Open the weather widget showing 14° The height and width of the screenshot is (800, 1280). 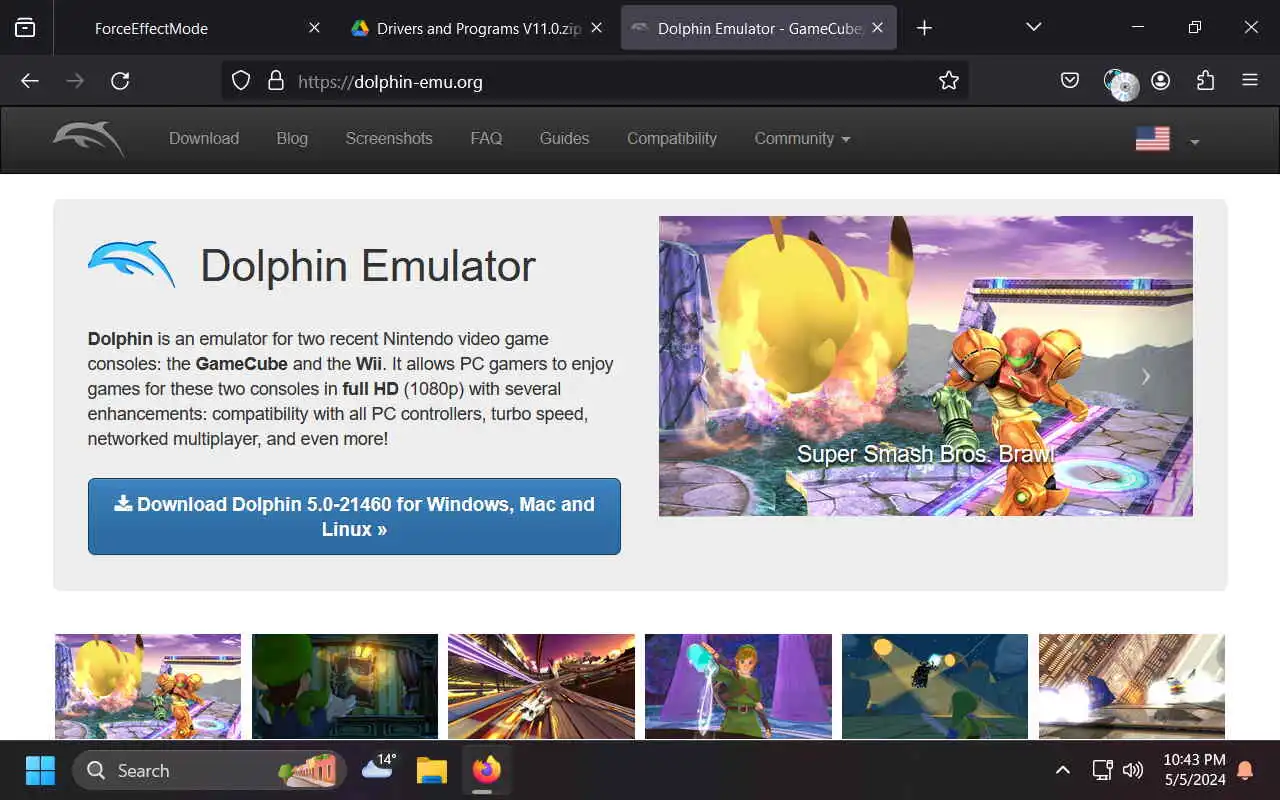tap(379, 768)
